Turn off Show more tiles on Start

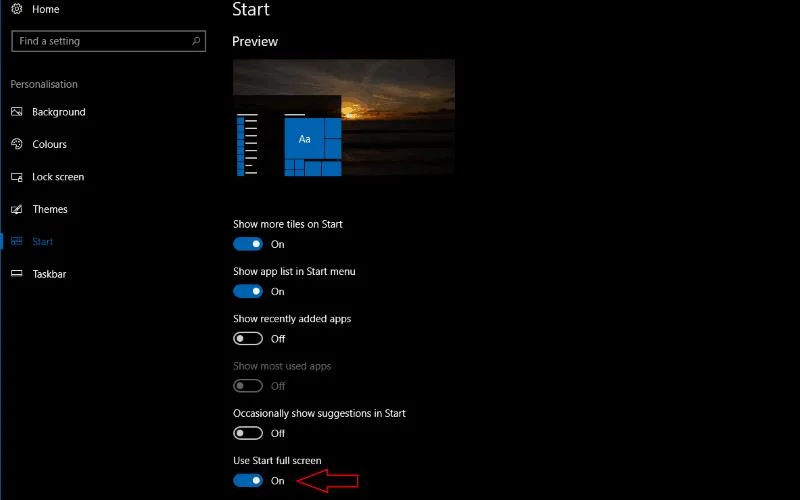tap(248, 244)
